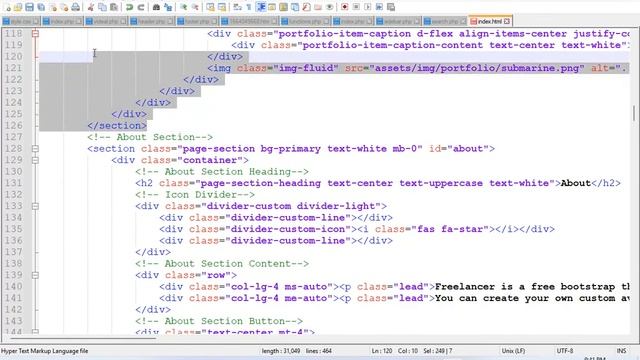
Task: Click the horizontal scrollbar thumb
Action: [83, 338]
